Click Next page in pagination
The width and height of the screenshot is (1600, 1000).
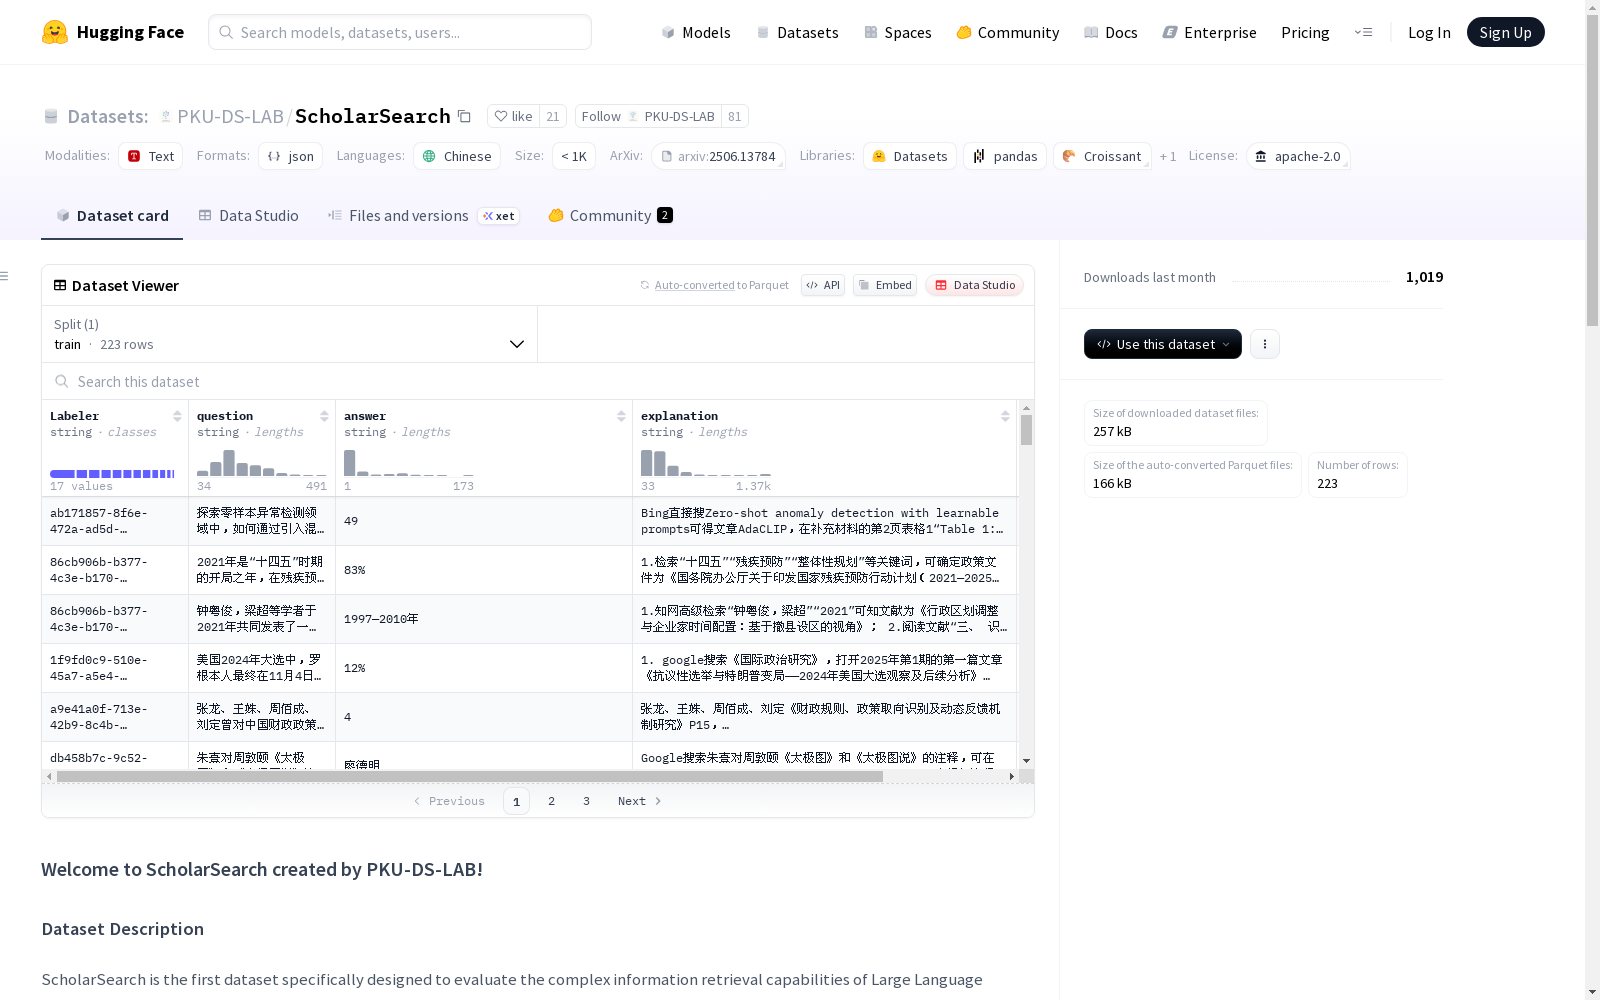[639, 801]
